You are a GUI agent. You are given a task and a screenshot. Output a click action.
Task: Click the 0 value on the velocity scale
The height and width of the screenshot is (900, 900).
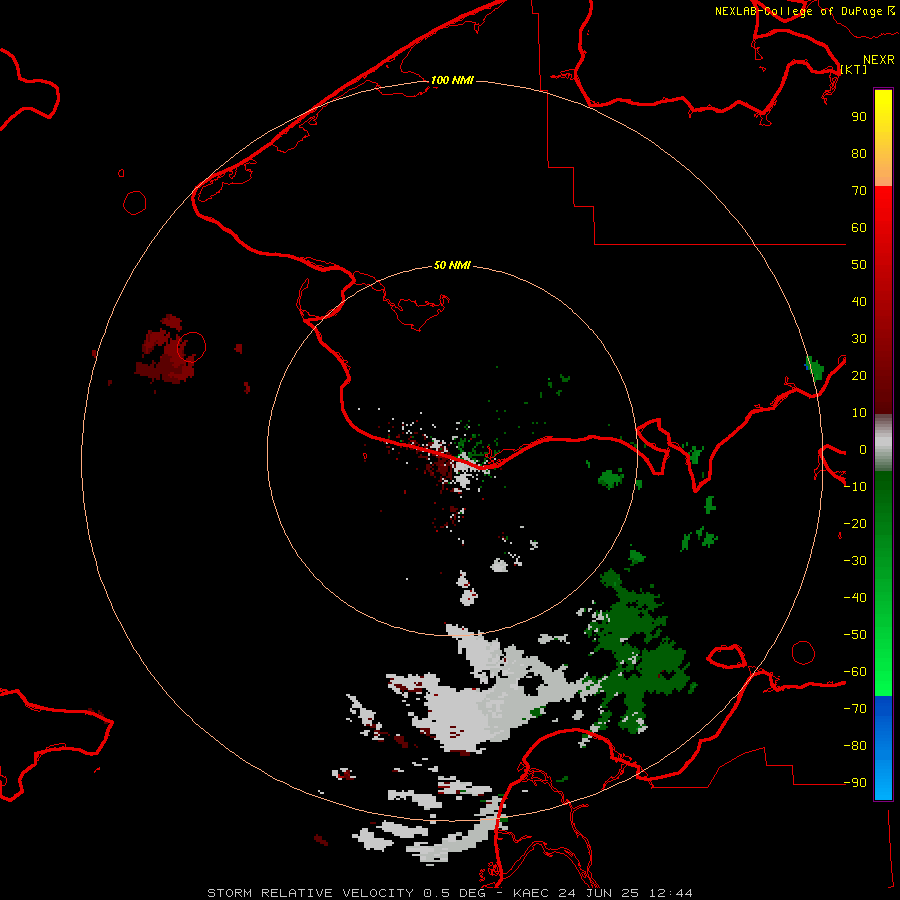pyautogui.click(x=863, y=449)
